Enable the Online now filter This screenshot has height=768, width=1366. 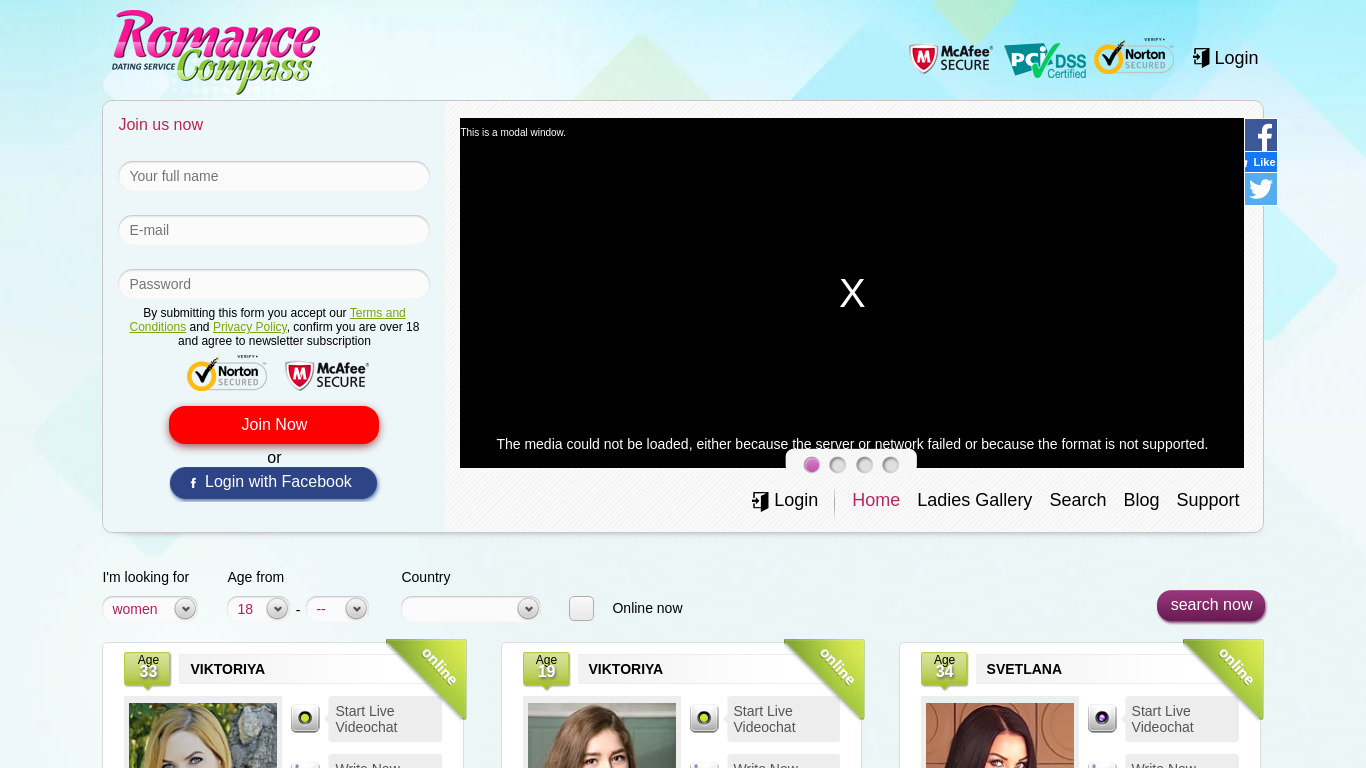tap(581, 608)
